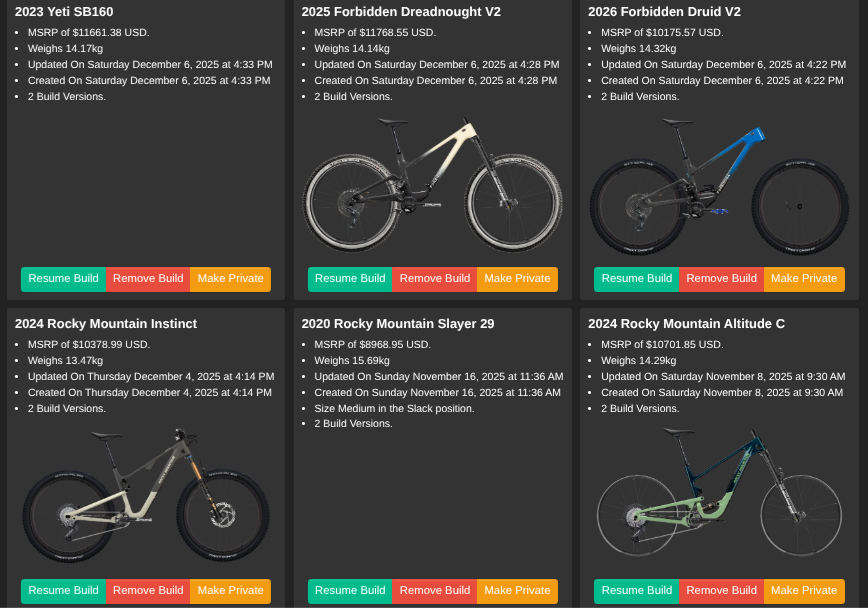Image resolution: width=868 pixels, height=608 pixels.
Task: Resume the Rocky Mountain Instinct build
Action: [x=63, y=591]
